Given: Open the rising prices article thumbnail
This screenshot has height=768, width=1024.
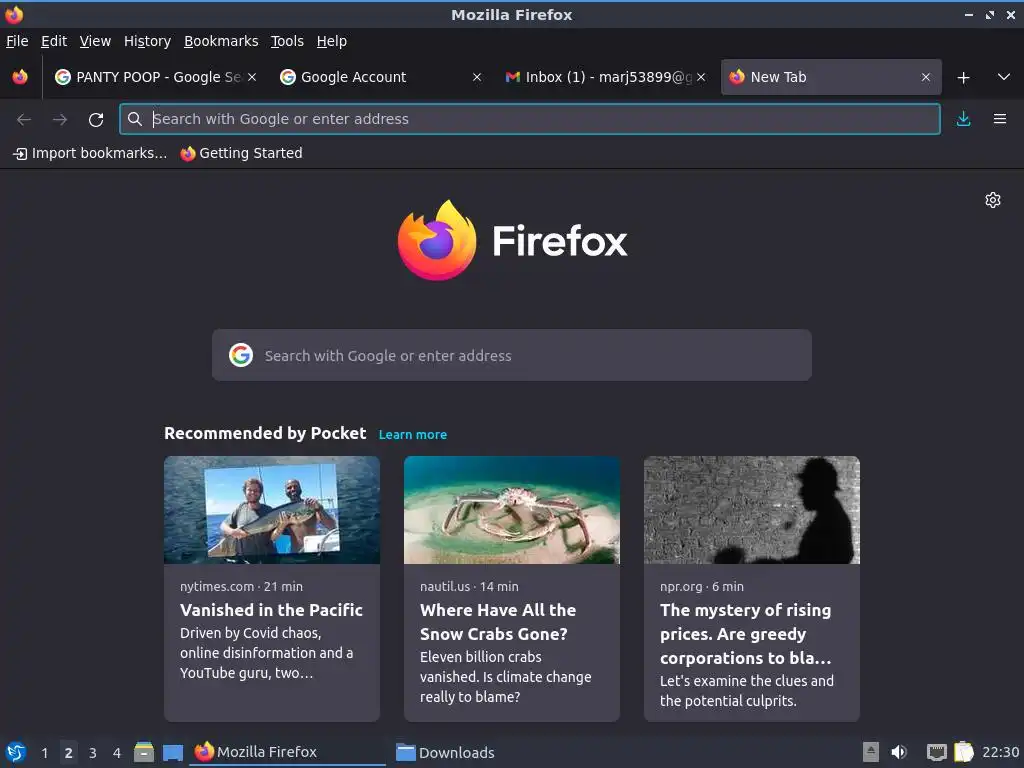Looking at the screenshot, I should [x=752, y=510].
